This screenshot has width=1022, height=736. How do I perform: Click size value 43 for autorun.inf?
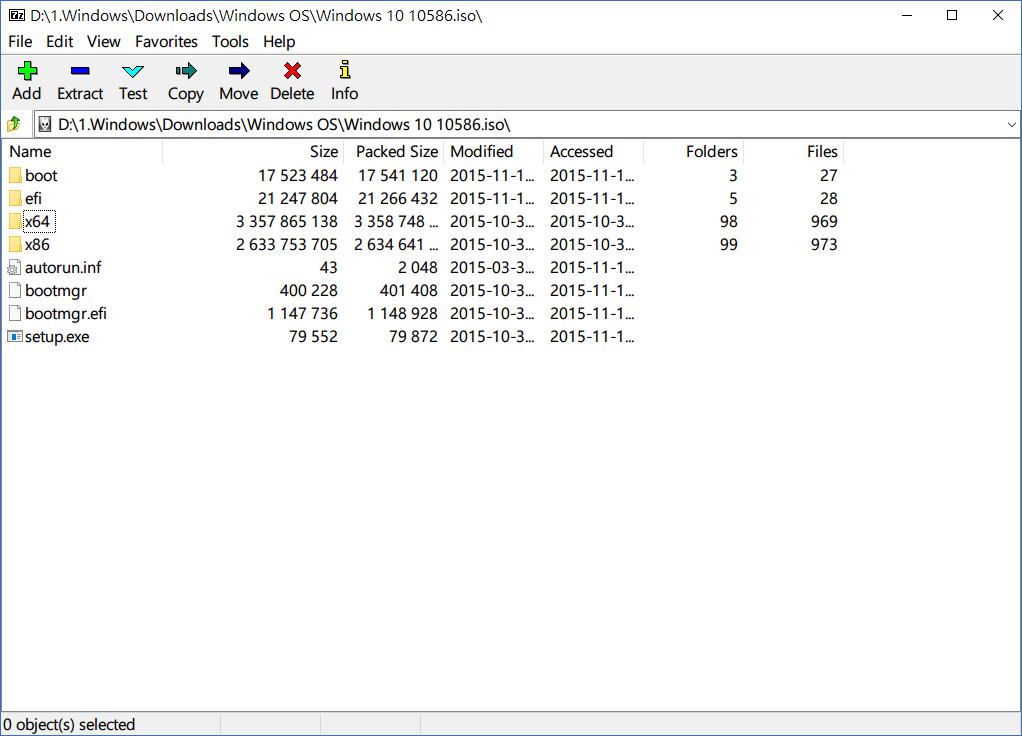coord(328,267)
